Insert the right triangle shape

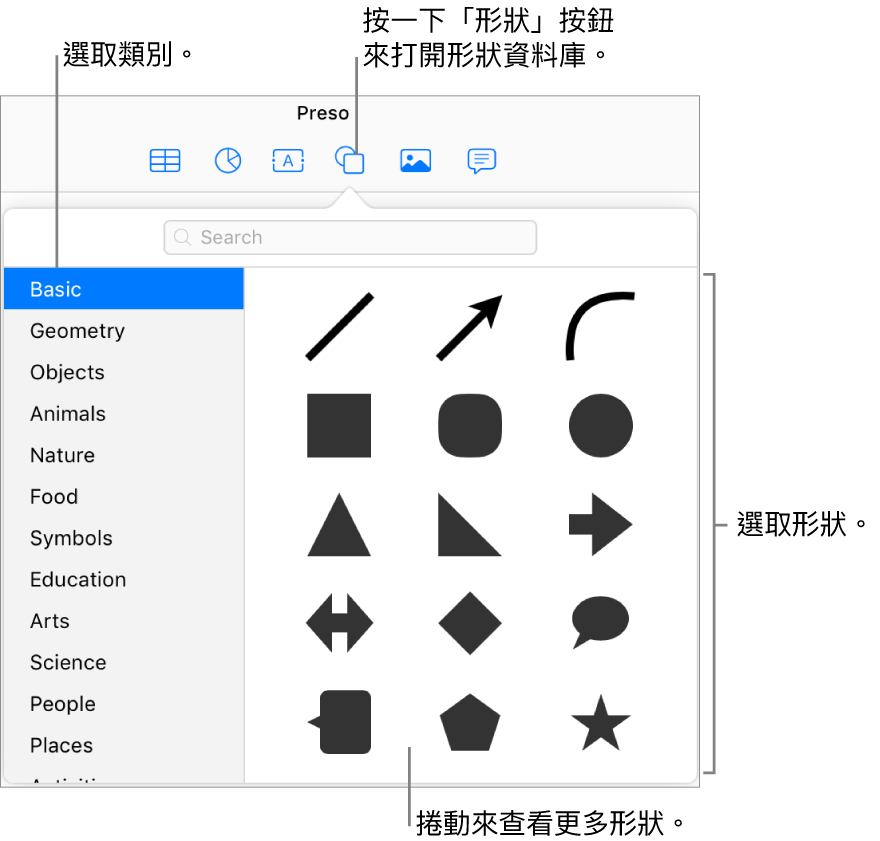tap(470, 525)
